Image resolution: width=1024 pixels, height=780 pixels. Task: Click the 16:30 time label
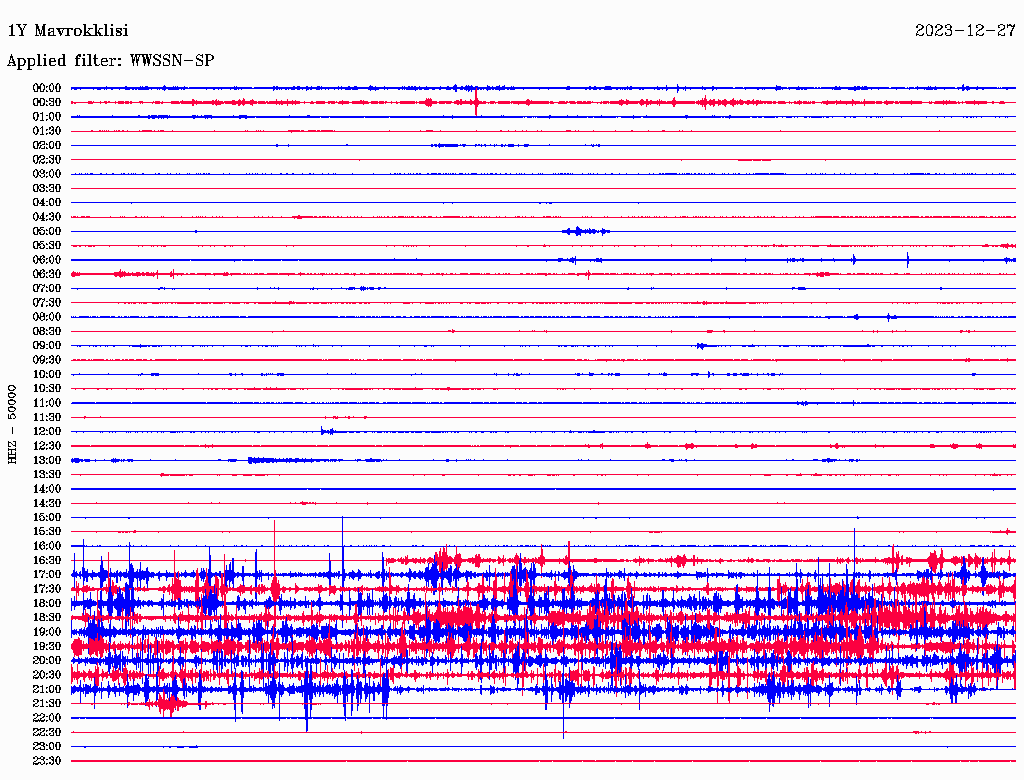tap(47, 561)
